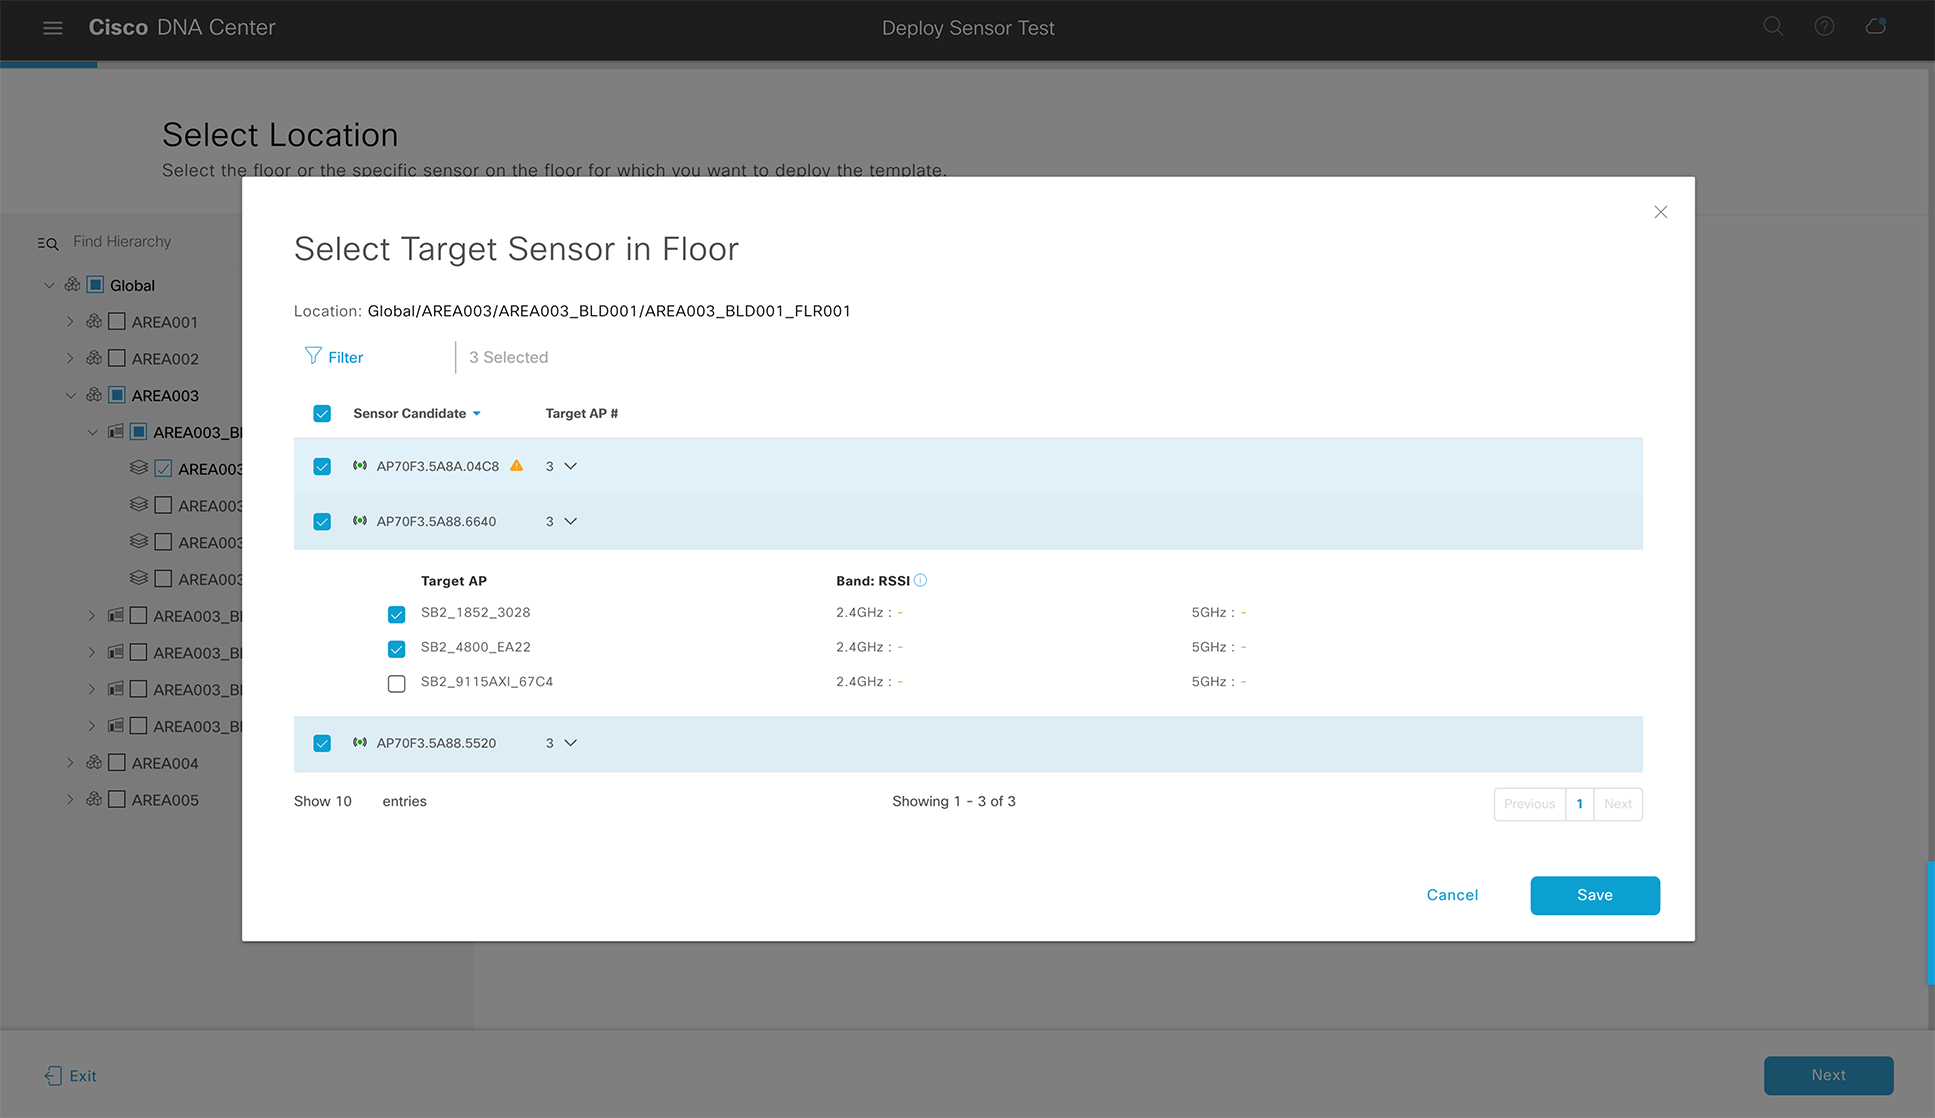Click the Band RSSI info icon
Screen dimensions: 1935x1118
tap(920, 580)
